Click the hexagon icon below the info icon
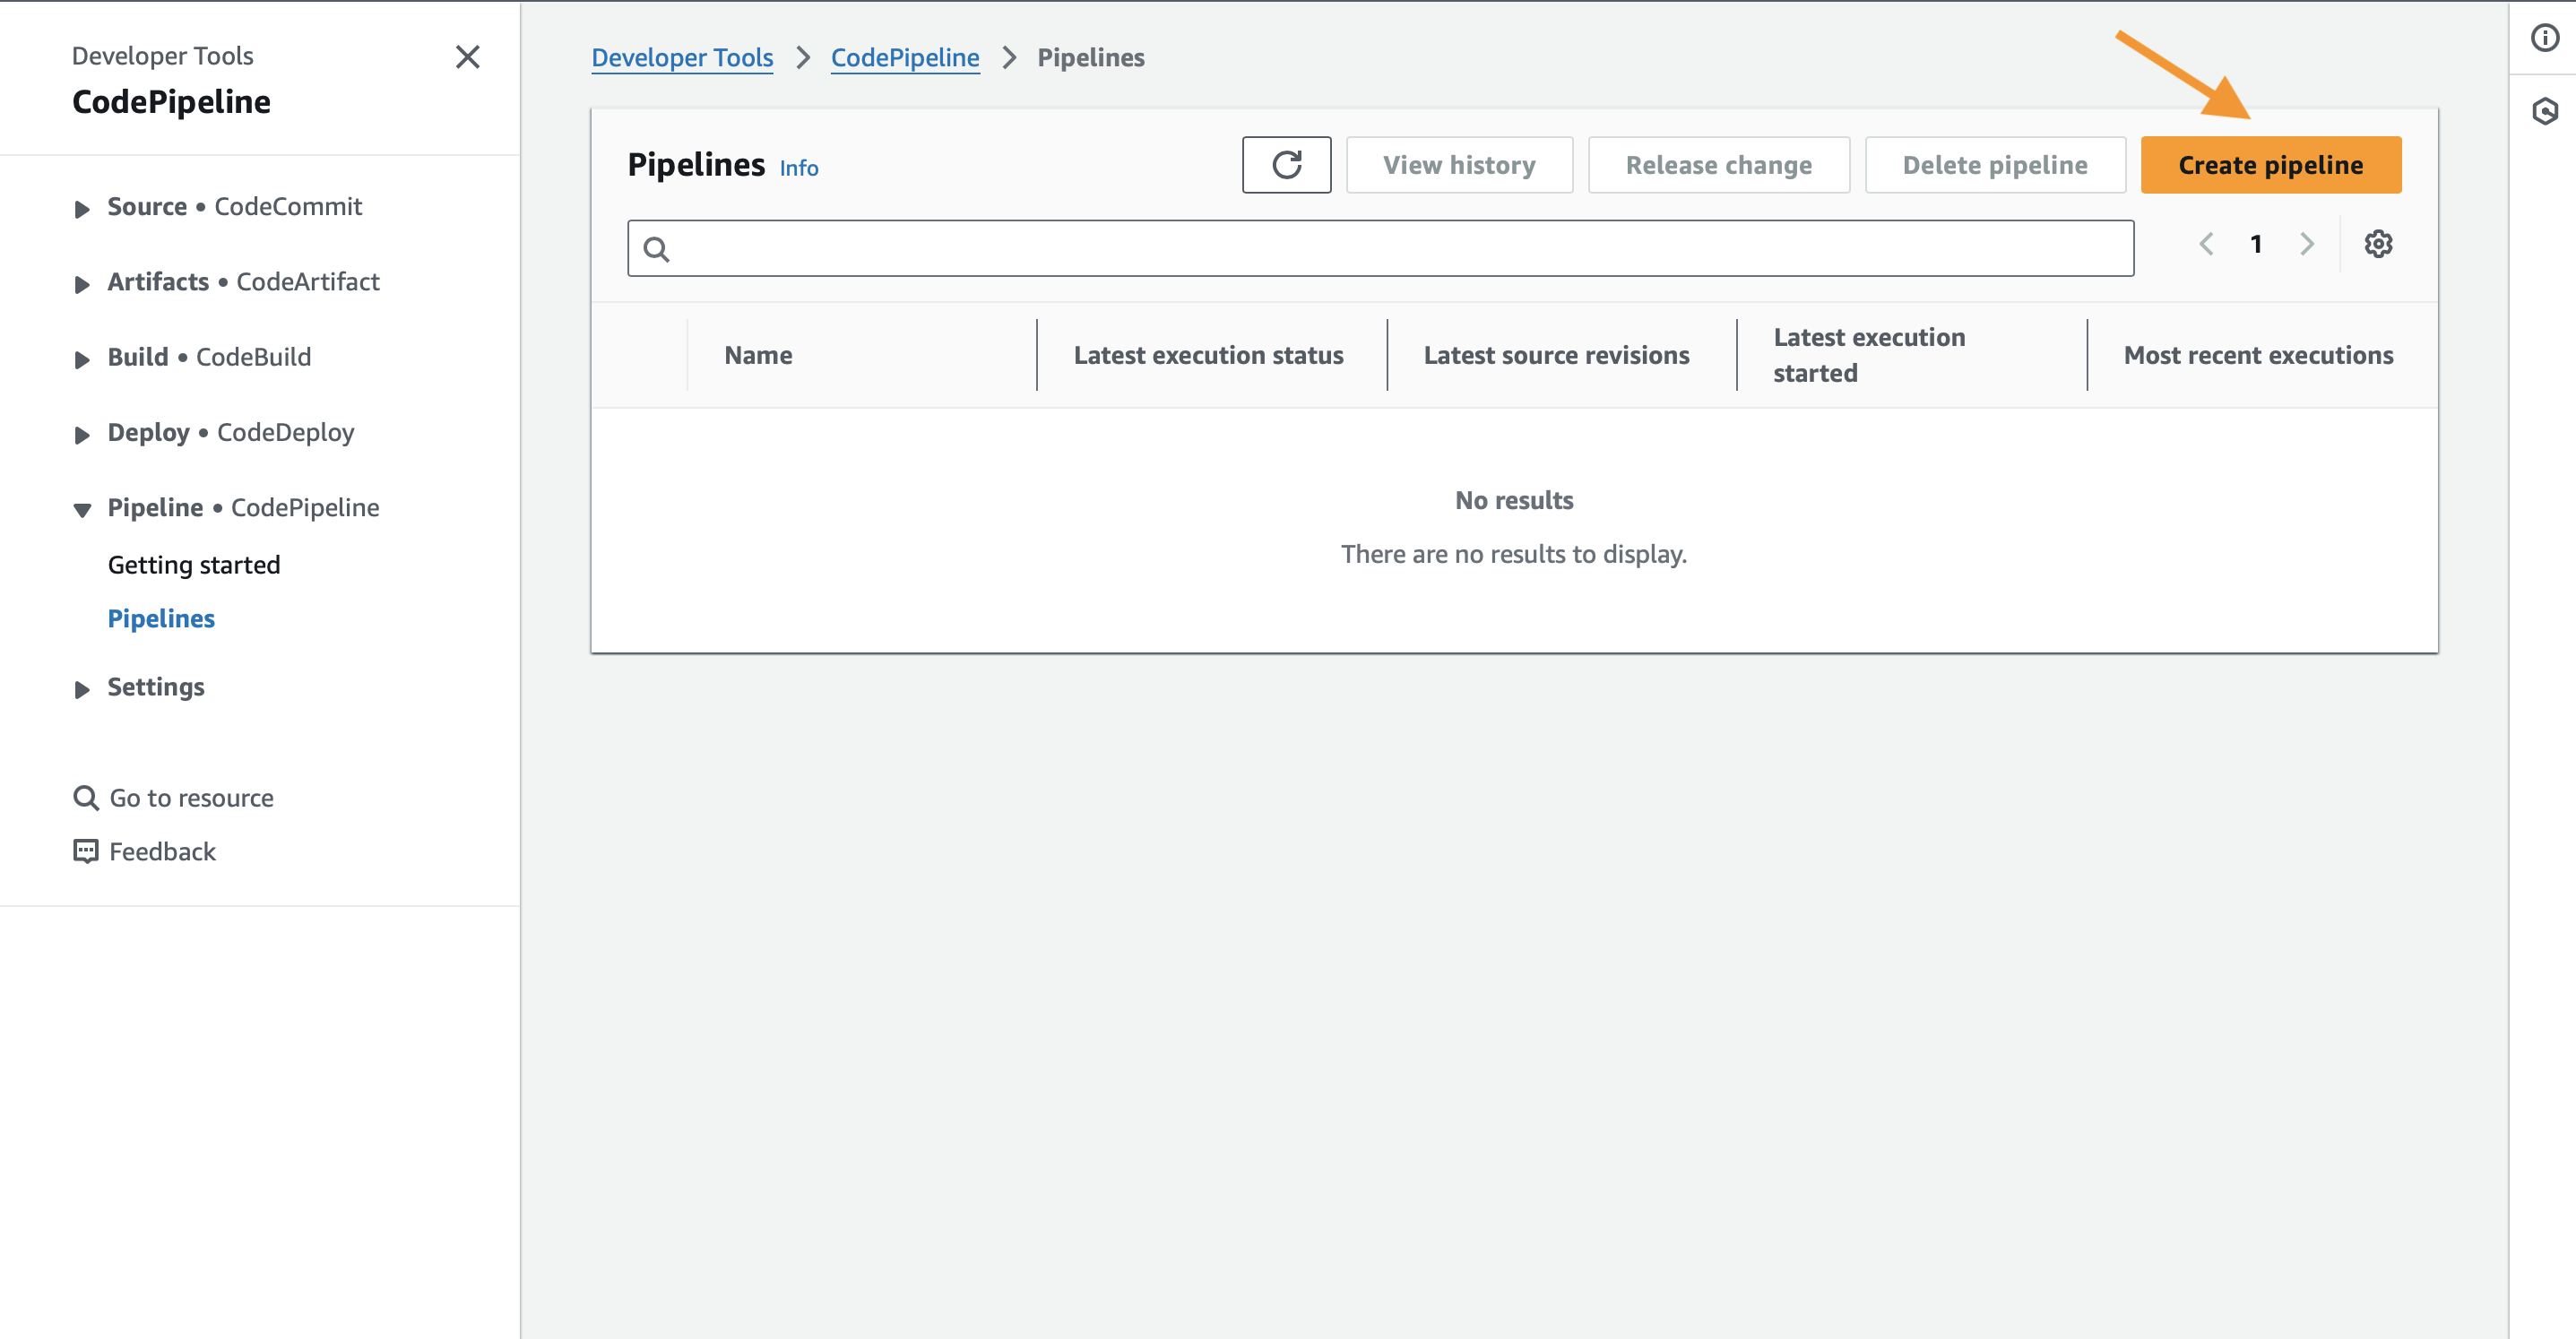 (2544, 111)
